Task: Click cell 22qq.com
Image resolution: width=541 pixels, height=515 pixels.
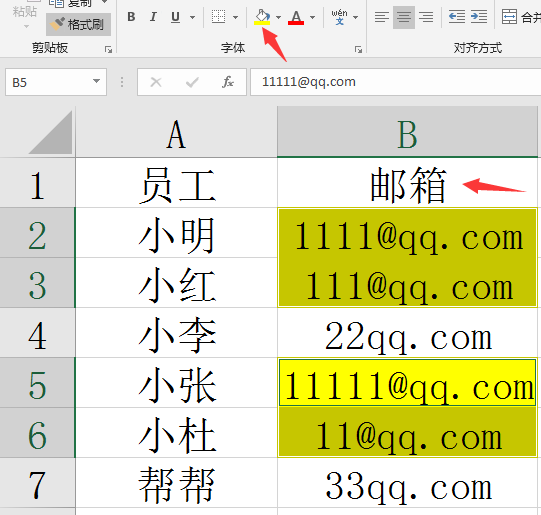Action: coord(407,333)
